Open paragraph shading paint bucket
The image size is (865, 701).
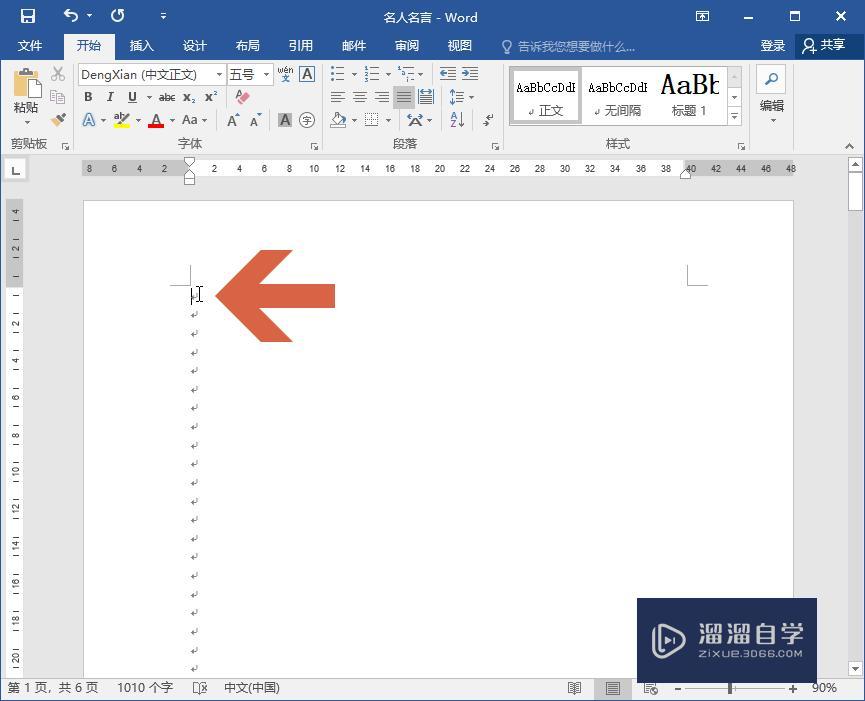coord(338,120)
